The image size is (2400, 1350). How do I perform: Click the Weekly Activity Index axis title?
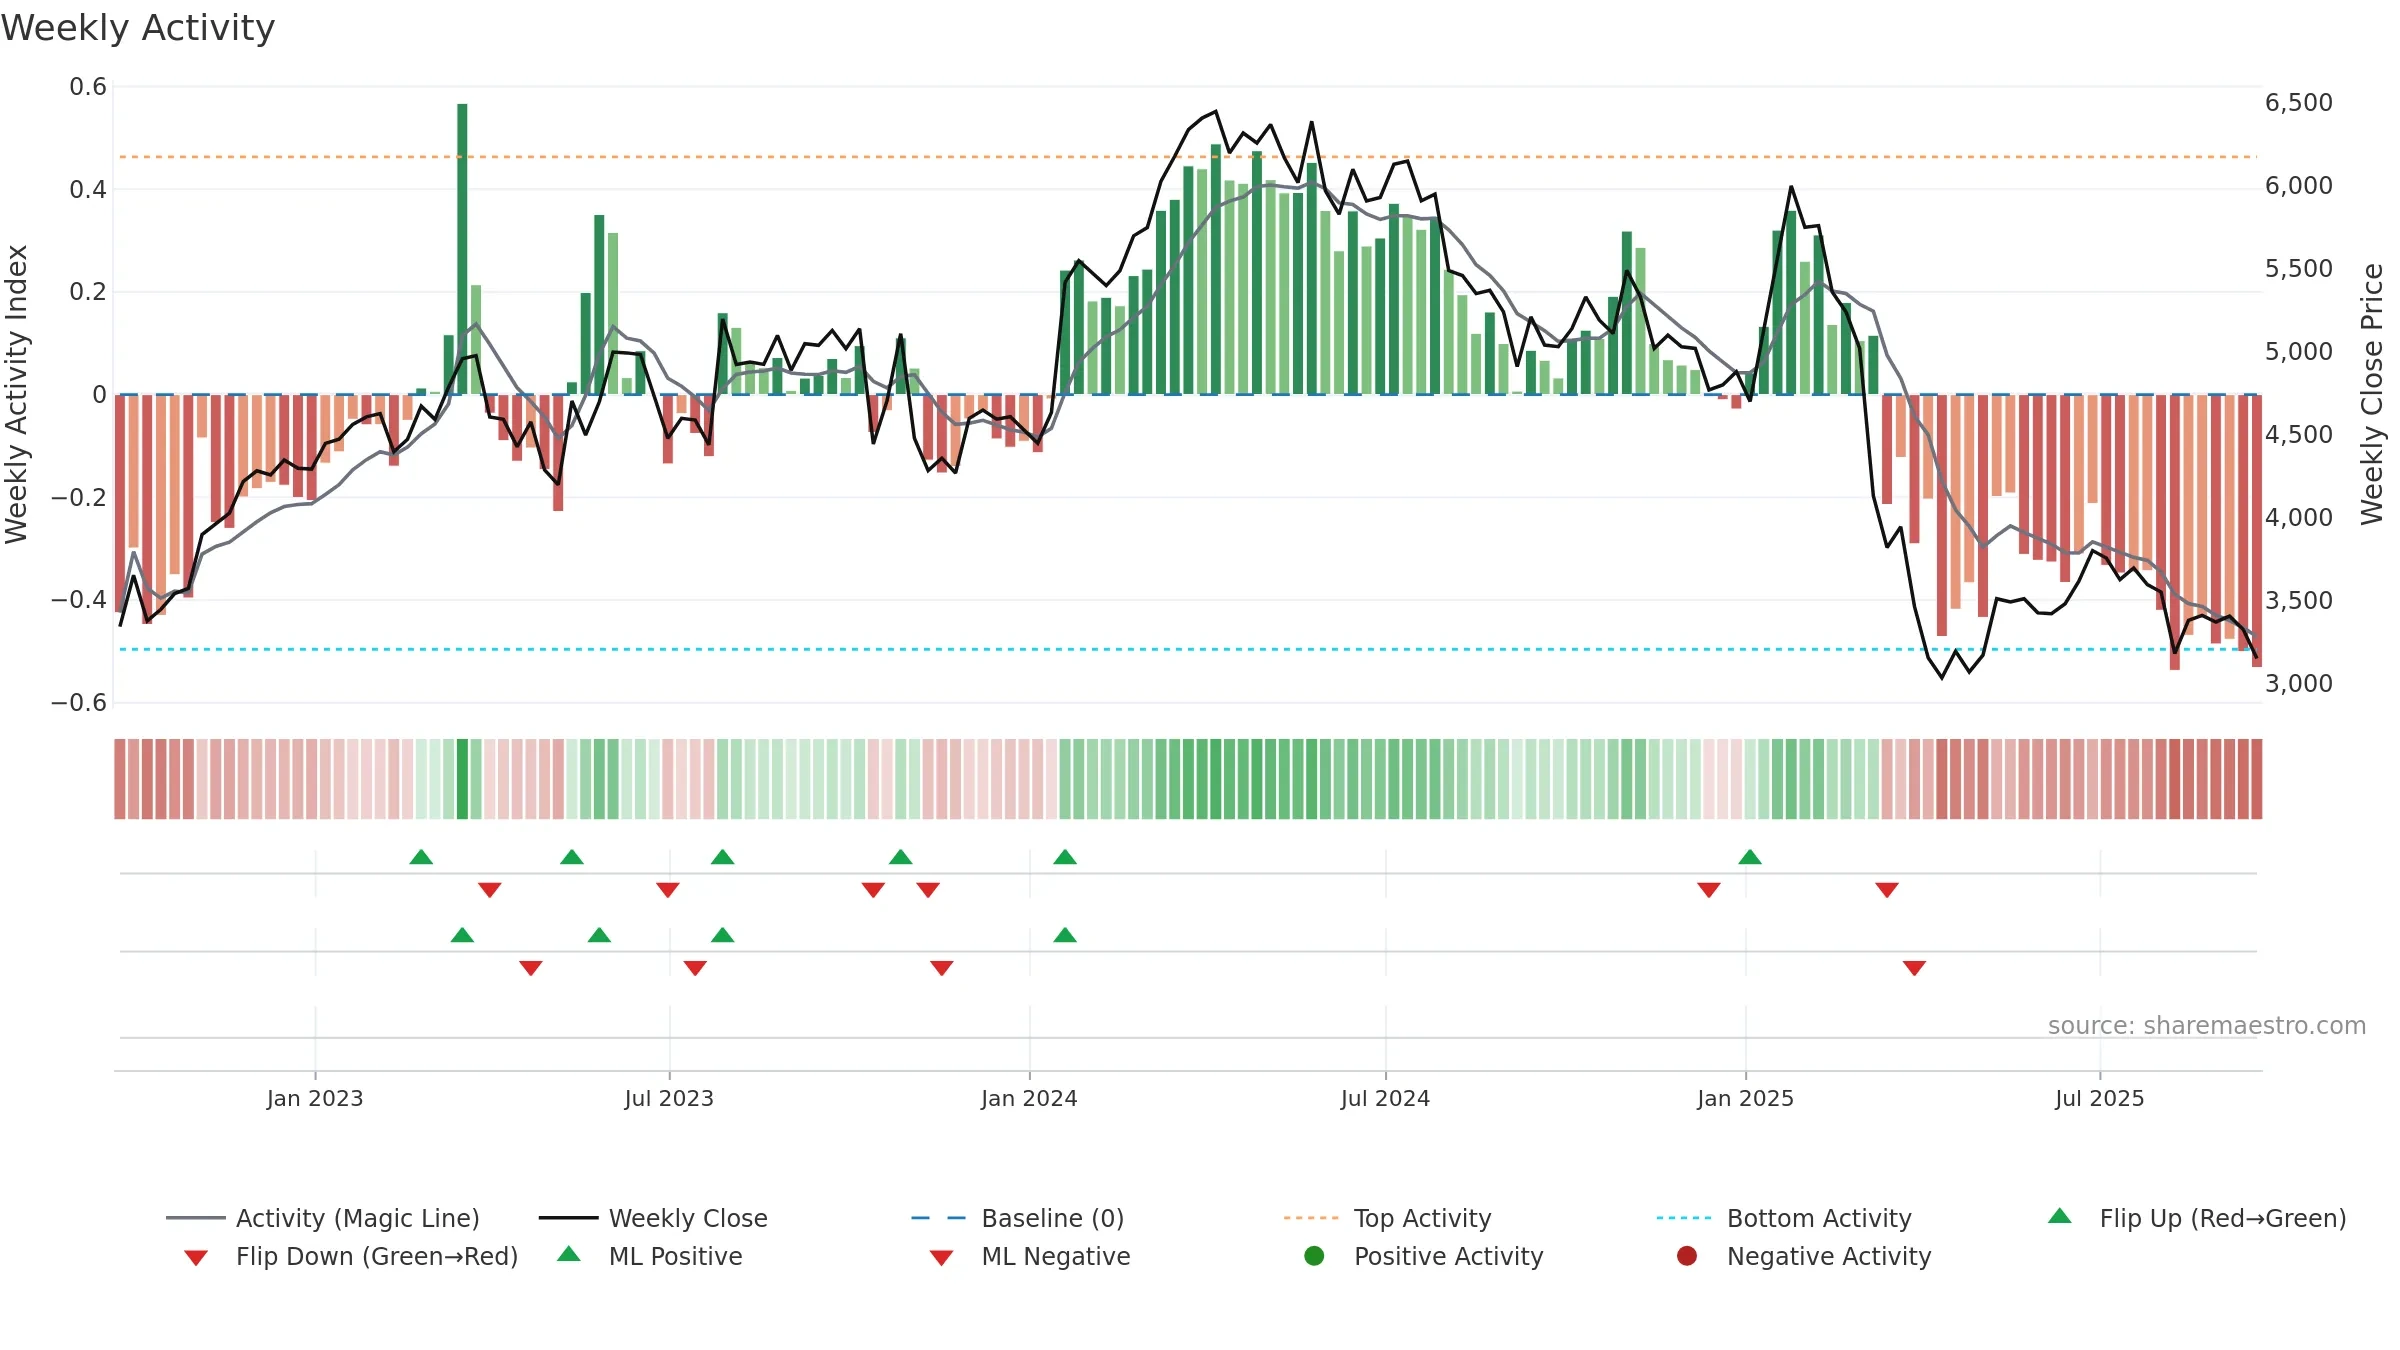pos(16,394)
